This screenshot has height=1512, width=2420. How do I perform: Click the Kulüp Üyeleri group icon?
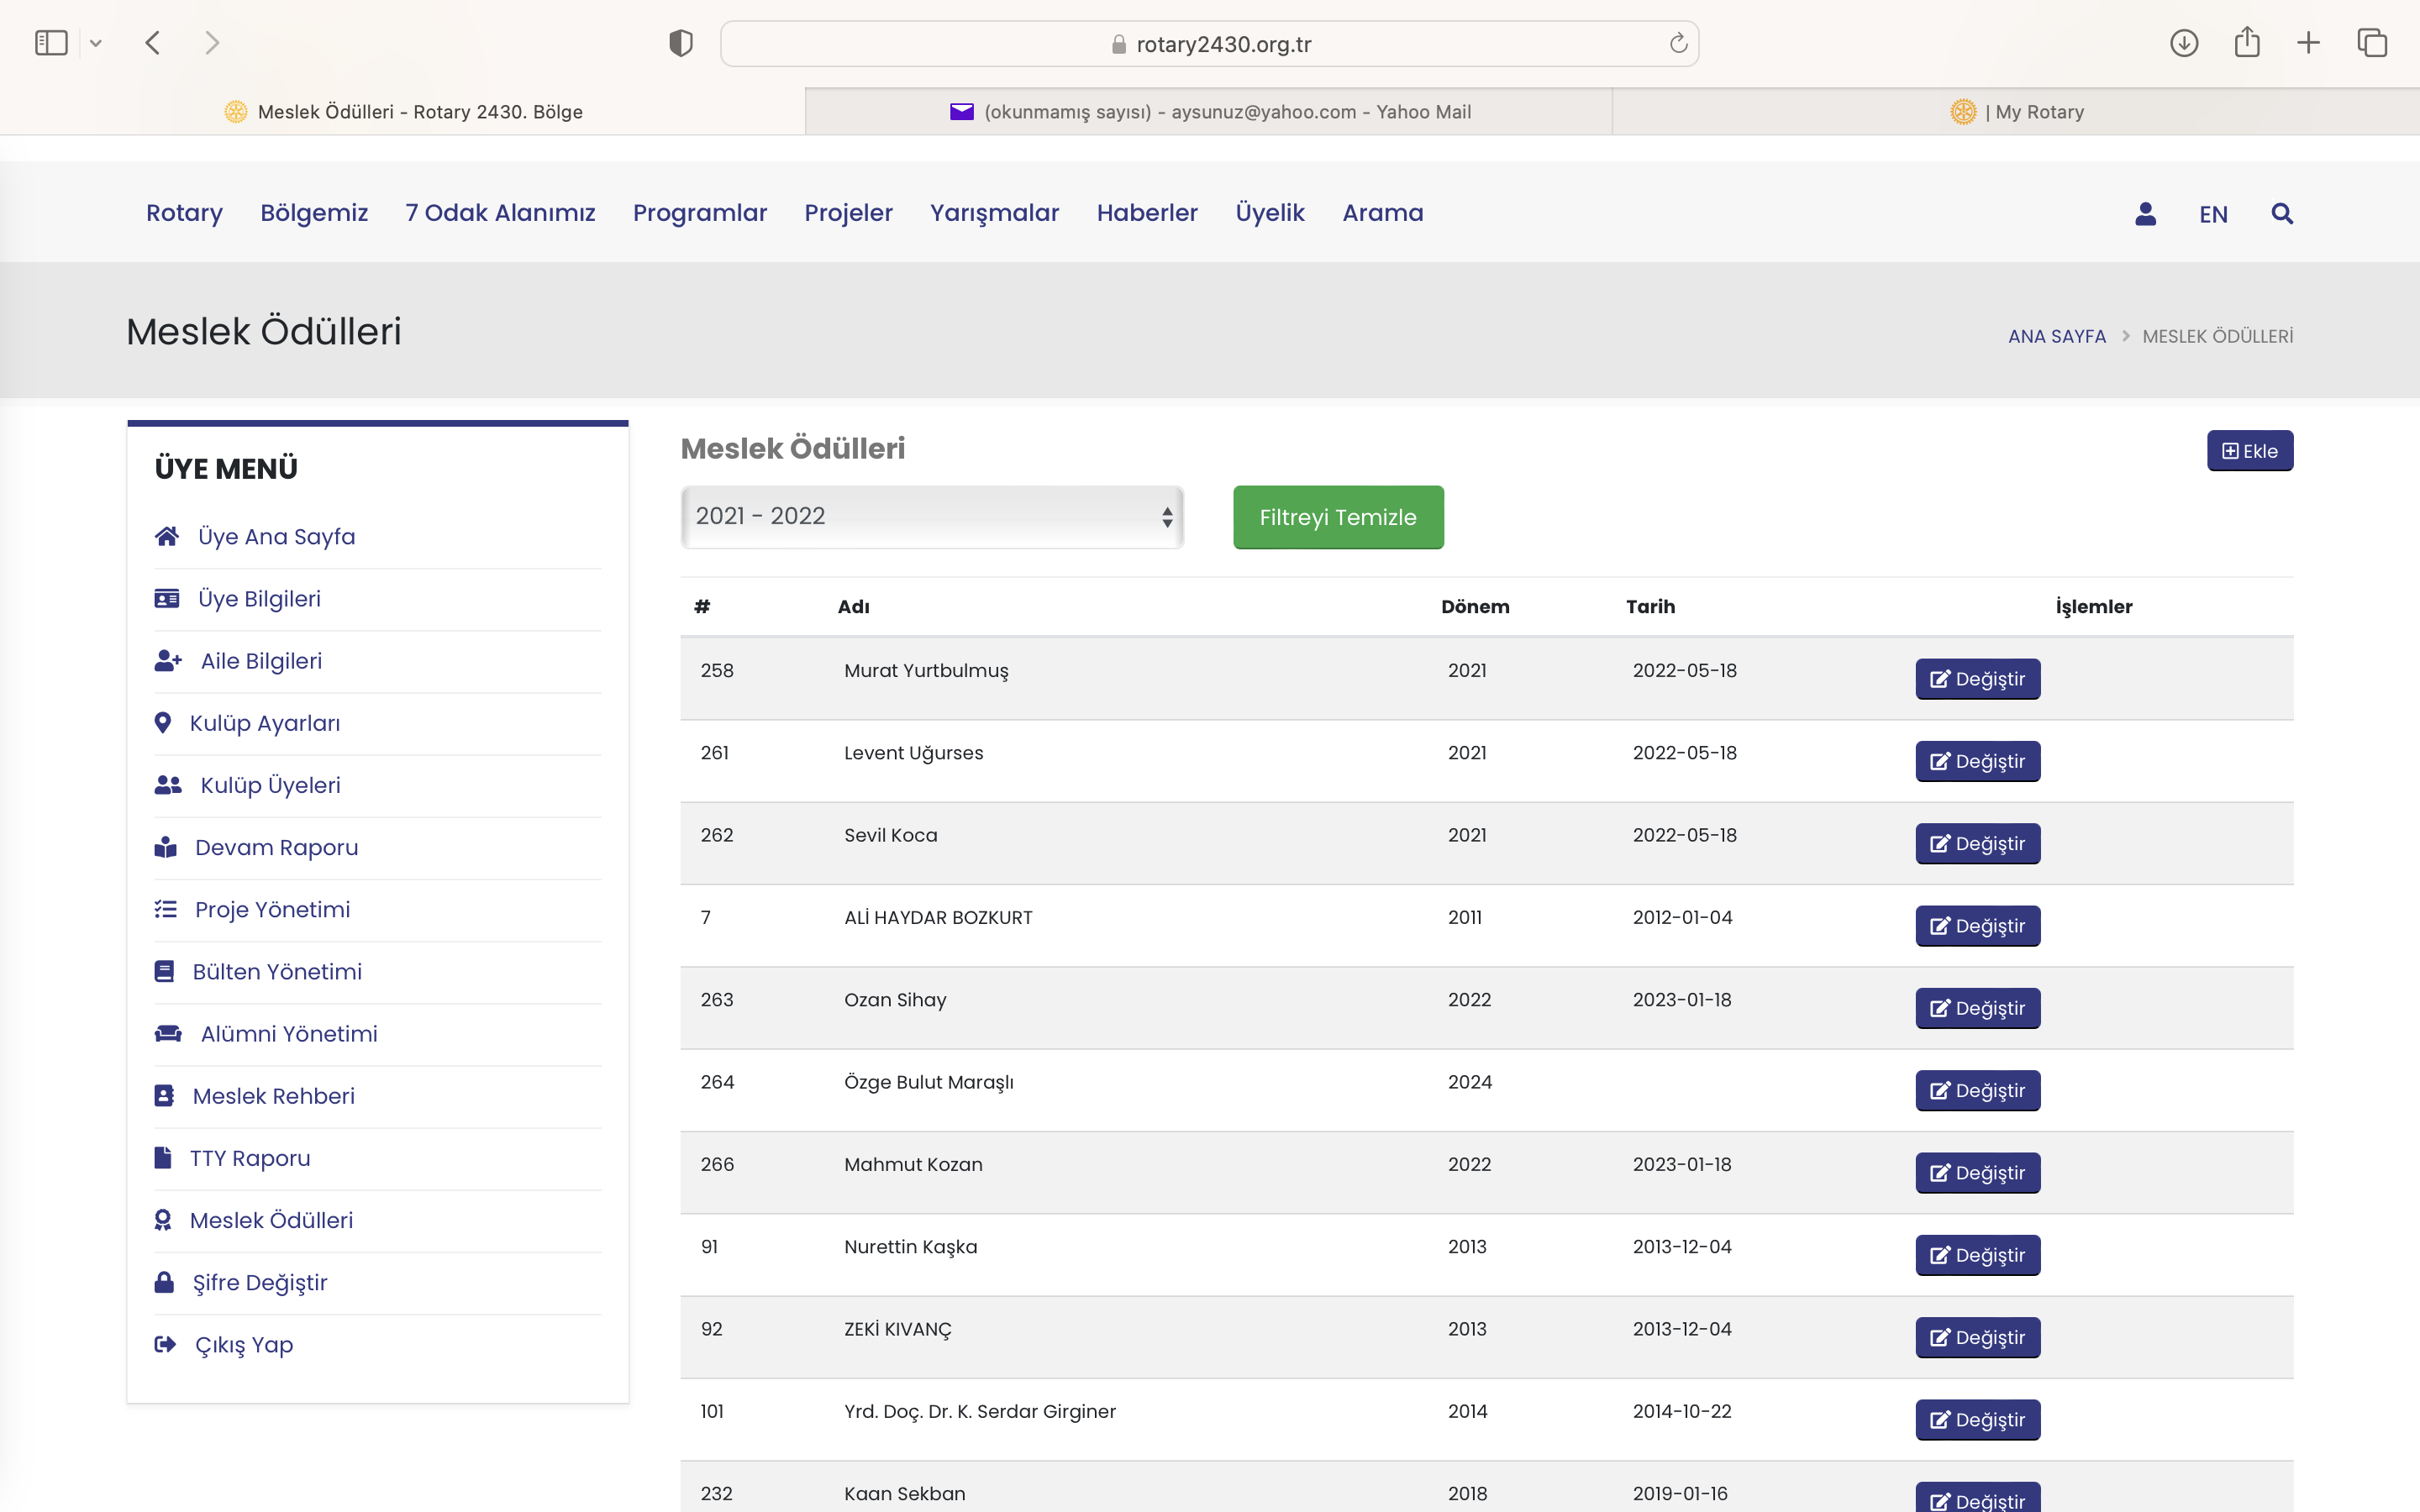(168, 785)
